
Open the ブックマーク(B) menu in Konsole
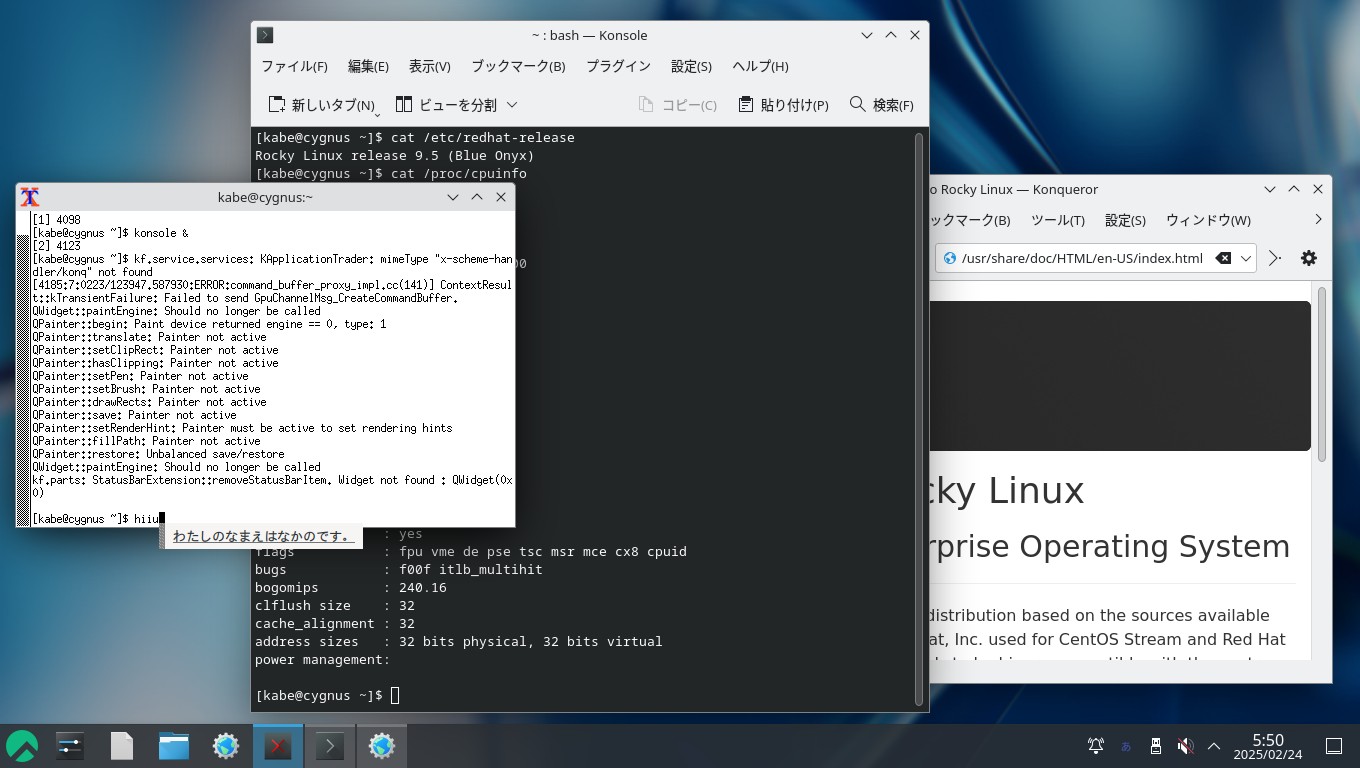coord(518,66)
